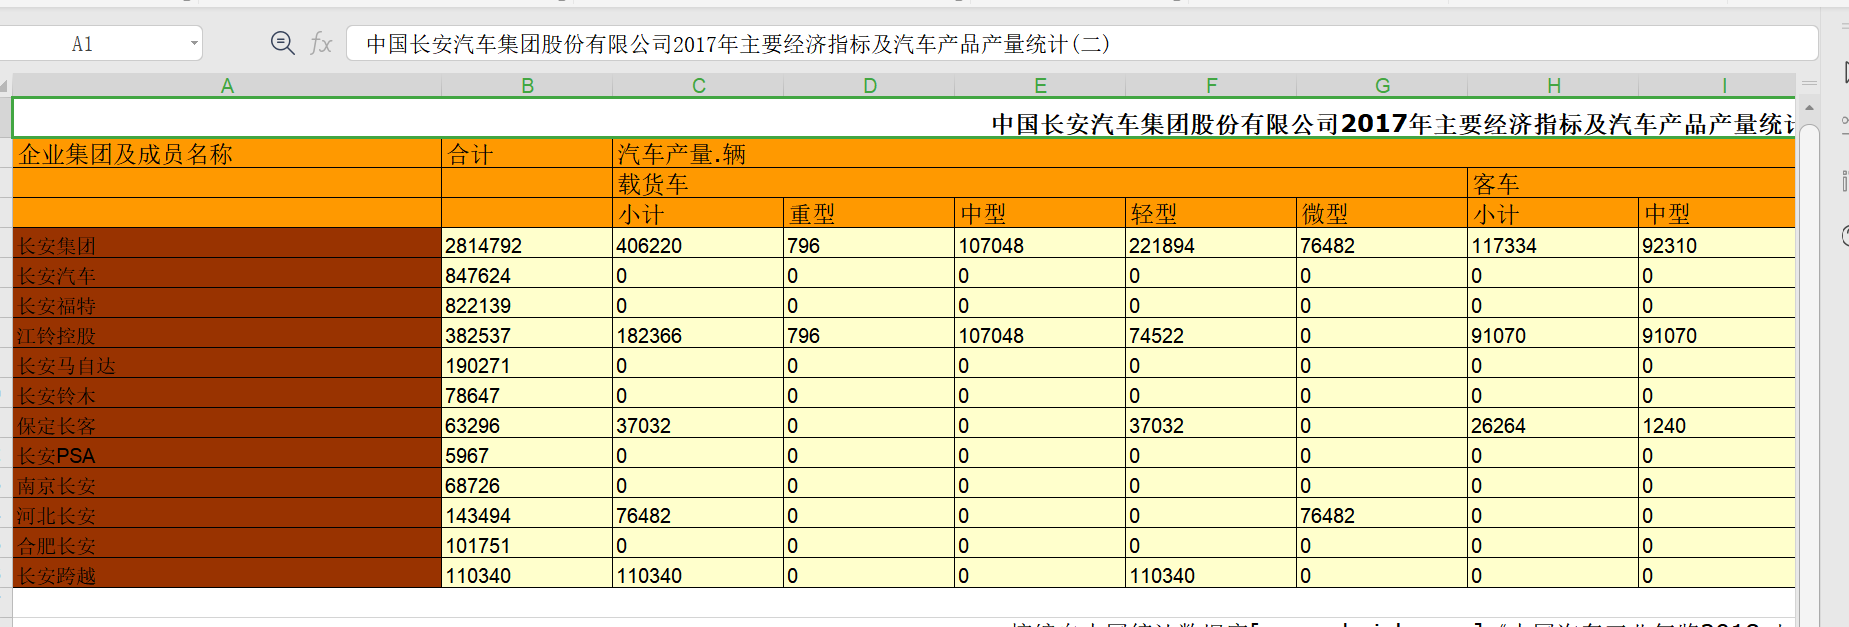The height and width of the screenshot is (627, 1849).
Task: Click the 汽车产量.辆 header cell
Action: pos(1204,153)
